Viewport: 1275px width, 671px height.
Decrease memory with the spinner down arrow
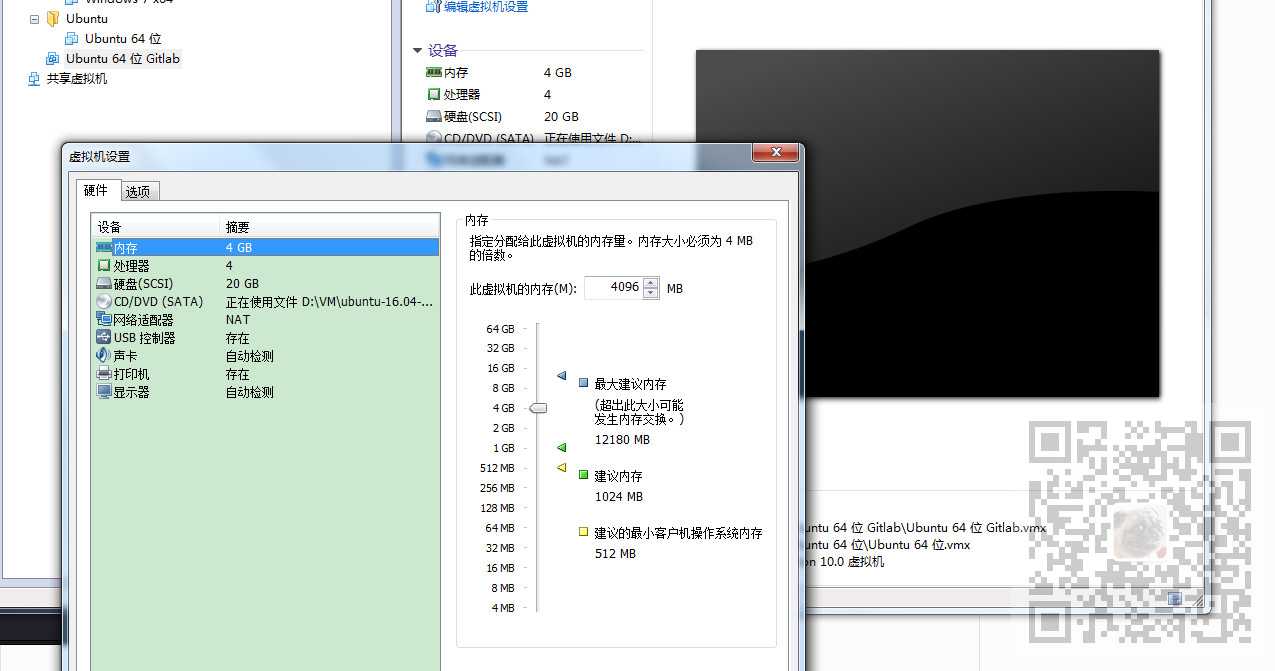651,293
